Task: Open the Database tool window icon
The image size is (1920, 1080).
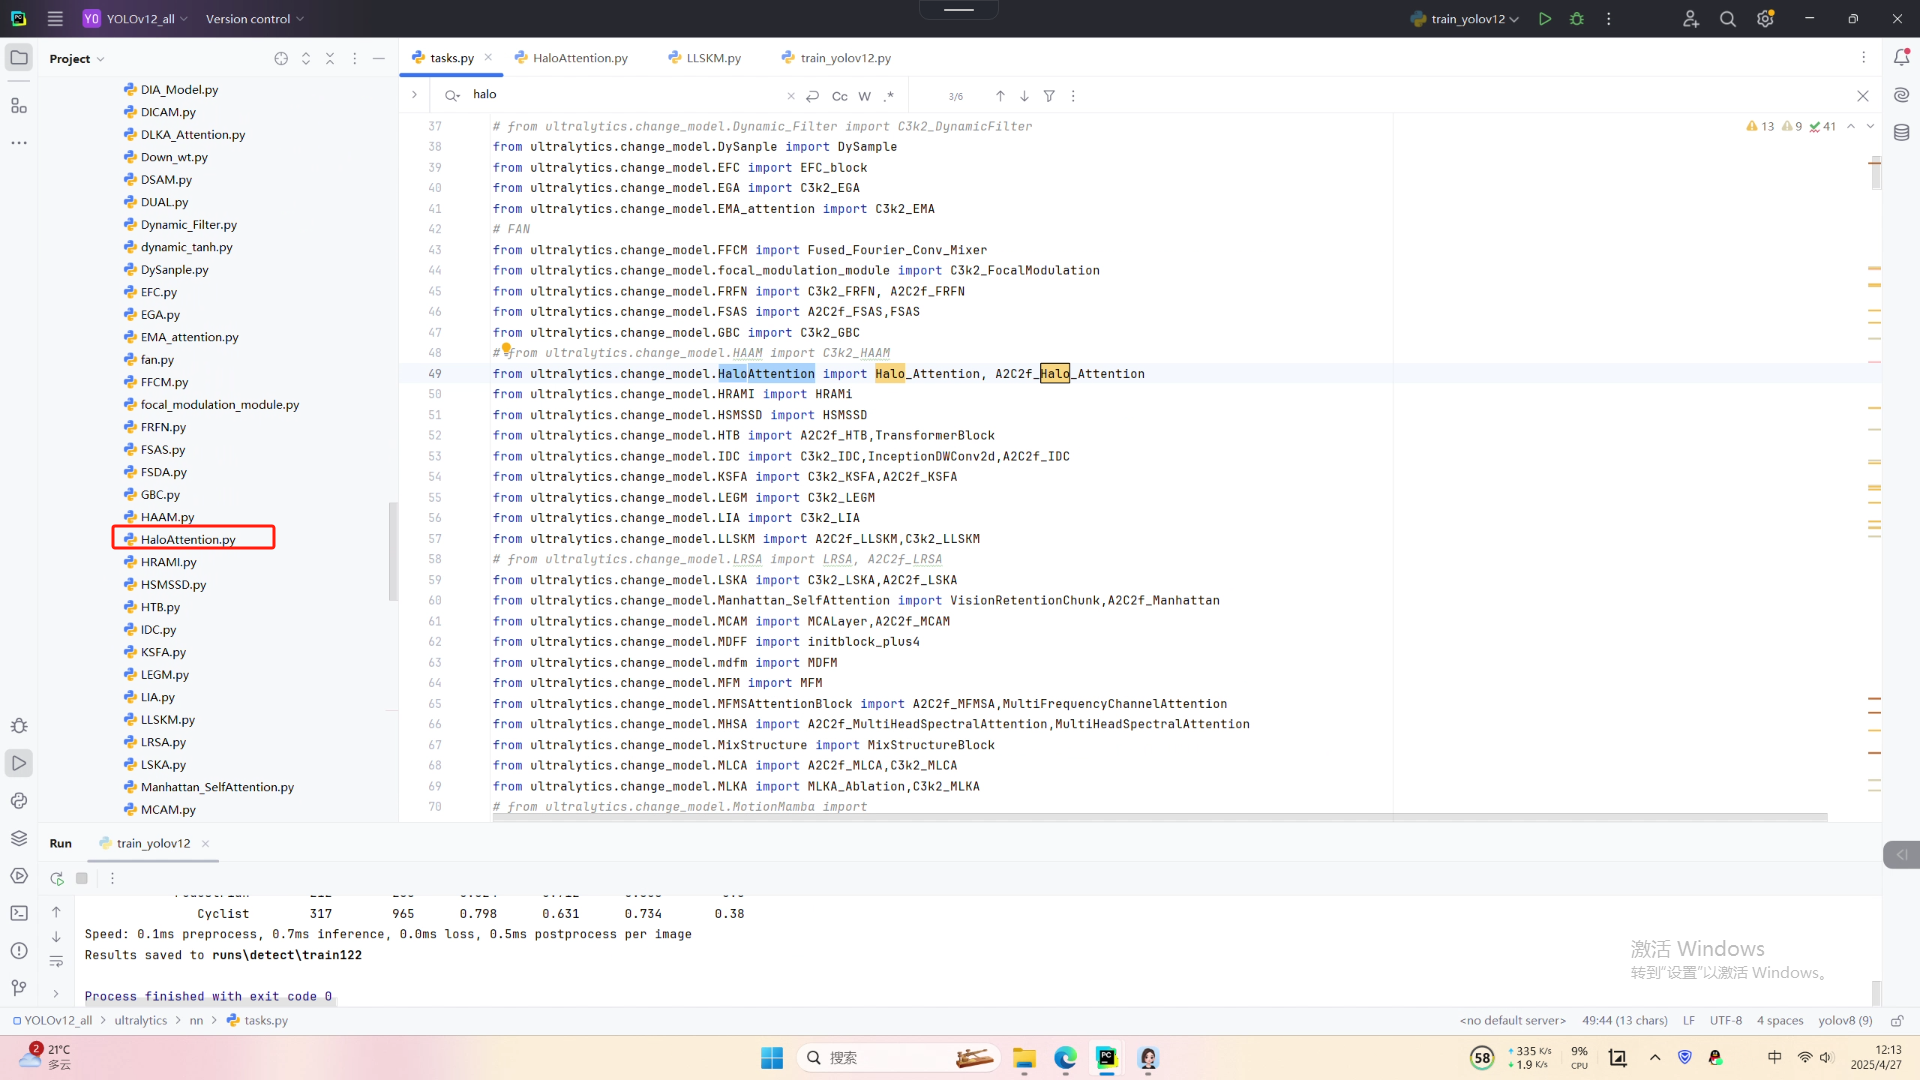Action: (1901, 132)
